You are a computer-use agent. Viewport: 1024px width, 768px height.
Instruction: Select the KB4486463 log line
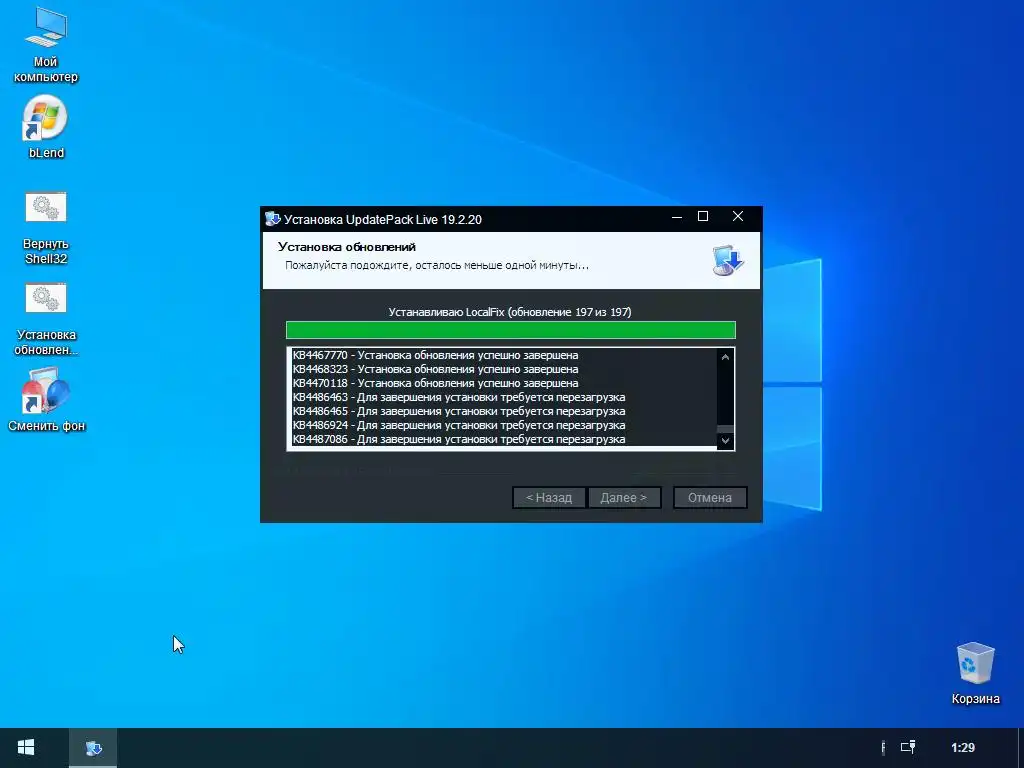pyautogui.click(x=459, y=397)
